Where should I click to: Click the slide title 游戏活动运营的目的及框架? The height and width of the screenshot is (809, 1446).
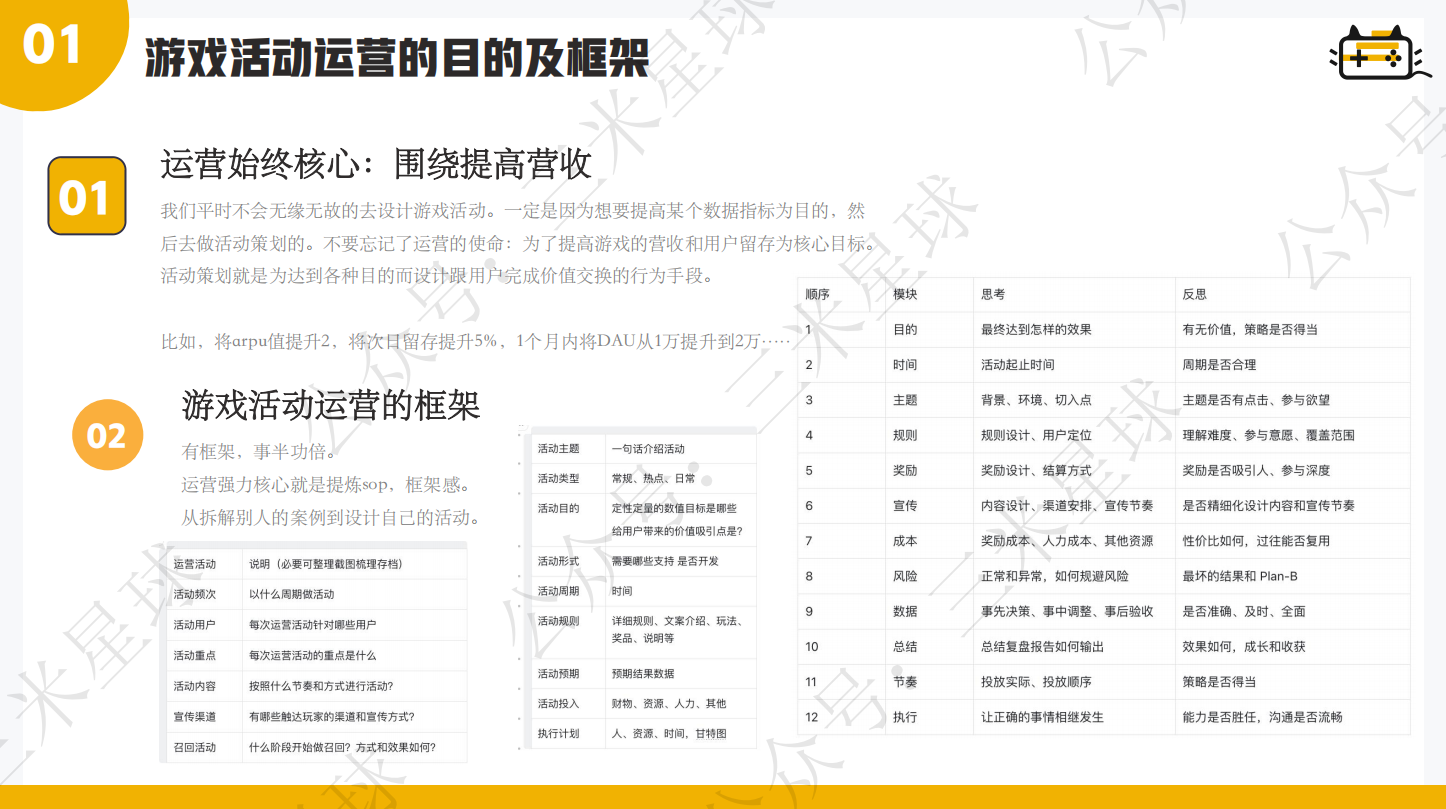coord(397,57)
